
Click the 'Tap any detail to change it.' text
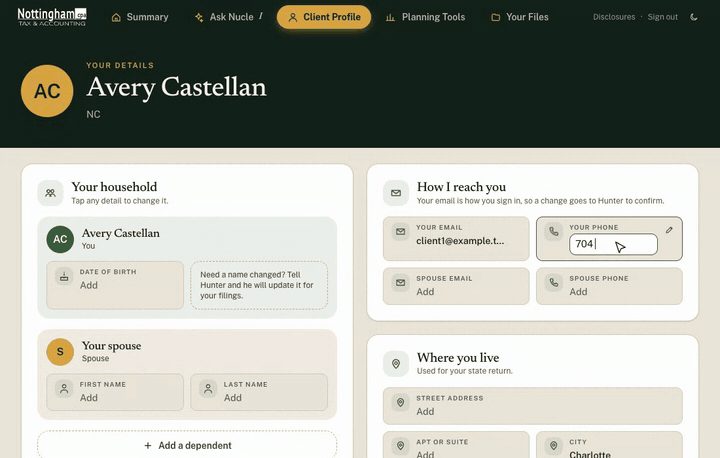pos(120,201)
